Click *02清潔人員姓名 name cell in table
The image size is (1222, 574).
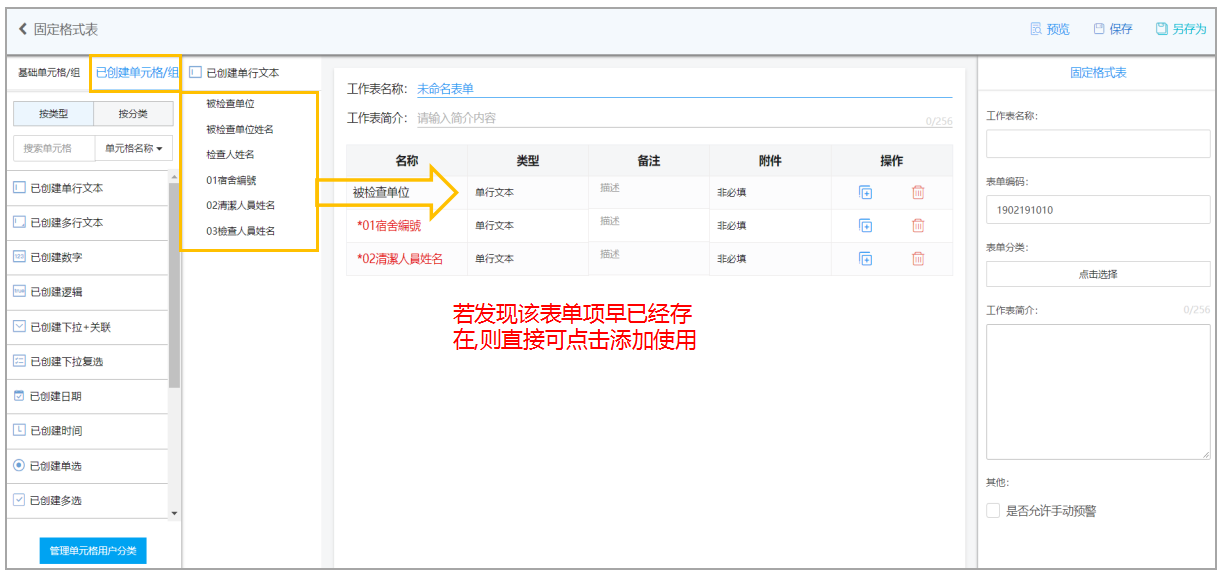[399, 258]
